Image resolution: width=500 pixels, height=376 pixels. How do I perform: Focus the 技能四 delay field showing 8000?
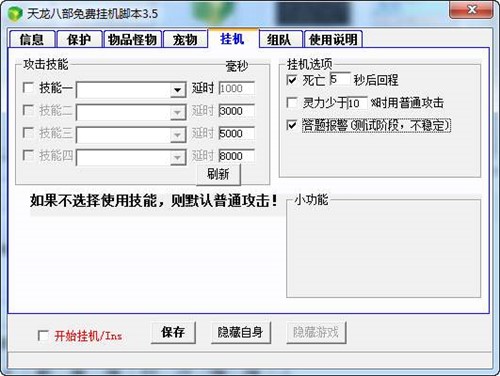[x=237, y=156]
